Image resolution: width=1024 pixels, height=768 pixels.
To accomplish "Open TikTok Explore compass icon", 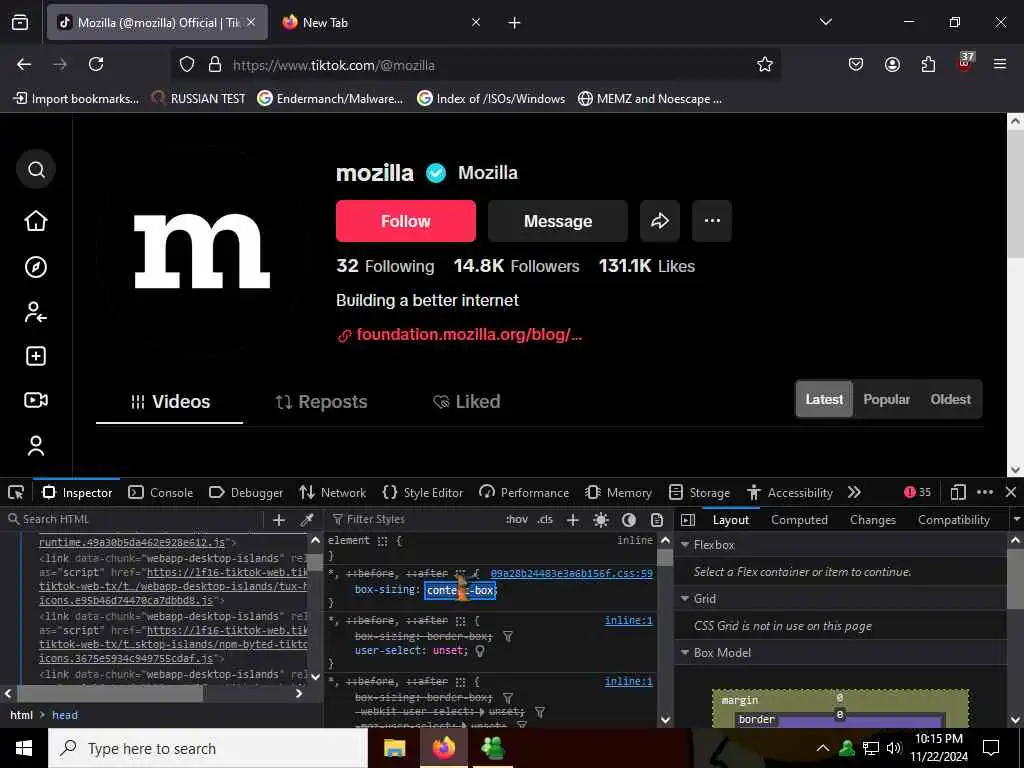I will (36, 267).
